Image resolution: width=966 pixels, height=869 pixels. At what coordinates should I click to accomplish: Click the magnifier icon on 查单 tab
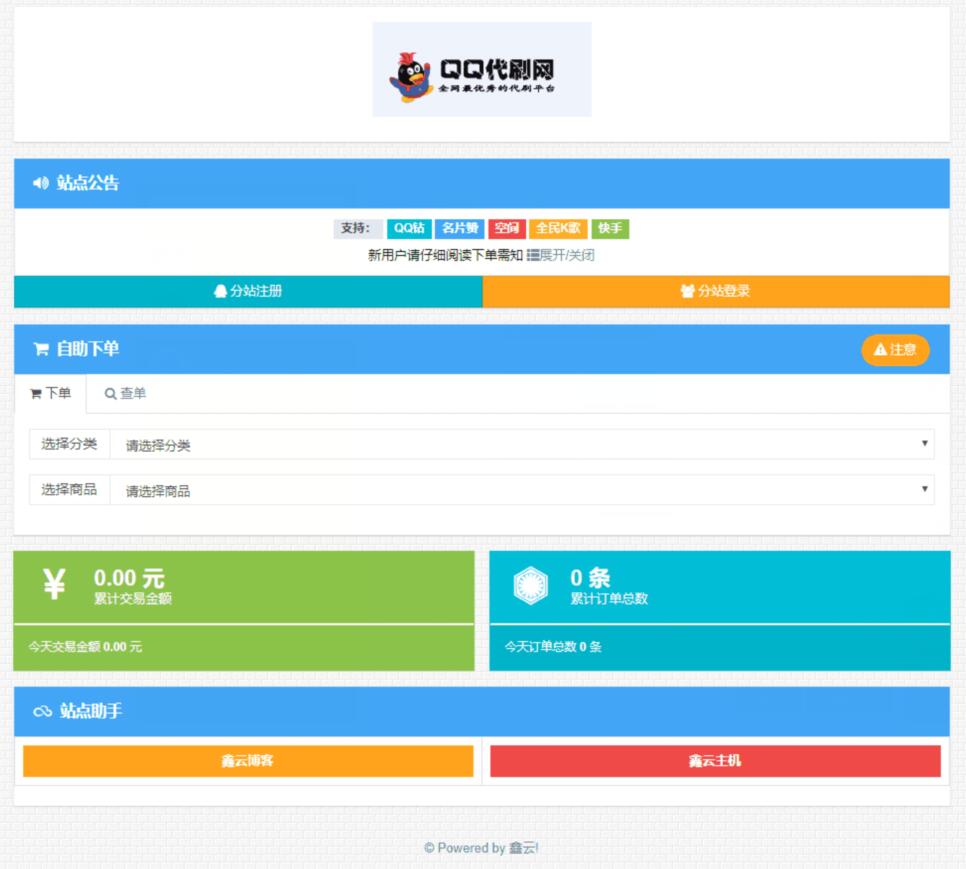tap(110, 394)
